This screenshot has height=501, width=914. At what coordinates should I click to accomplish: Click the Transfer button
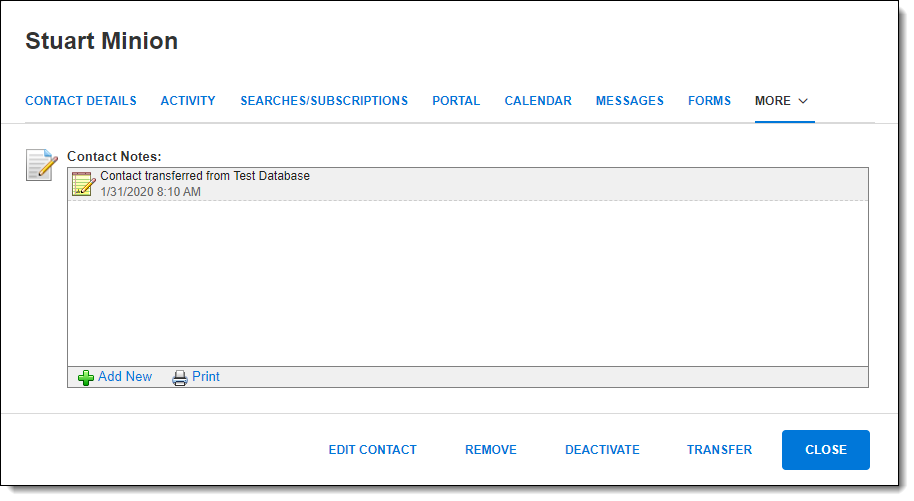click(x=719, y=450)
